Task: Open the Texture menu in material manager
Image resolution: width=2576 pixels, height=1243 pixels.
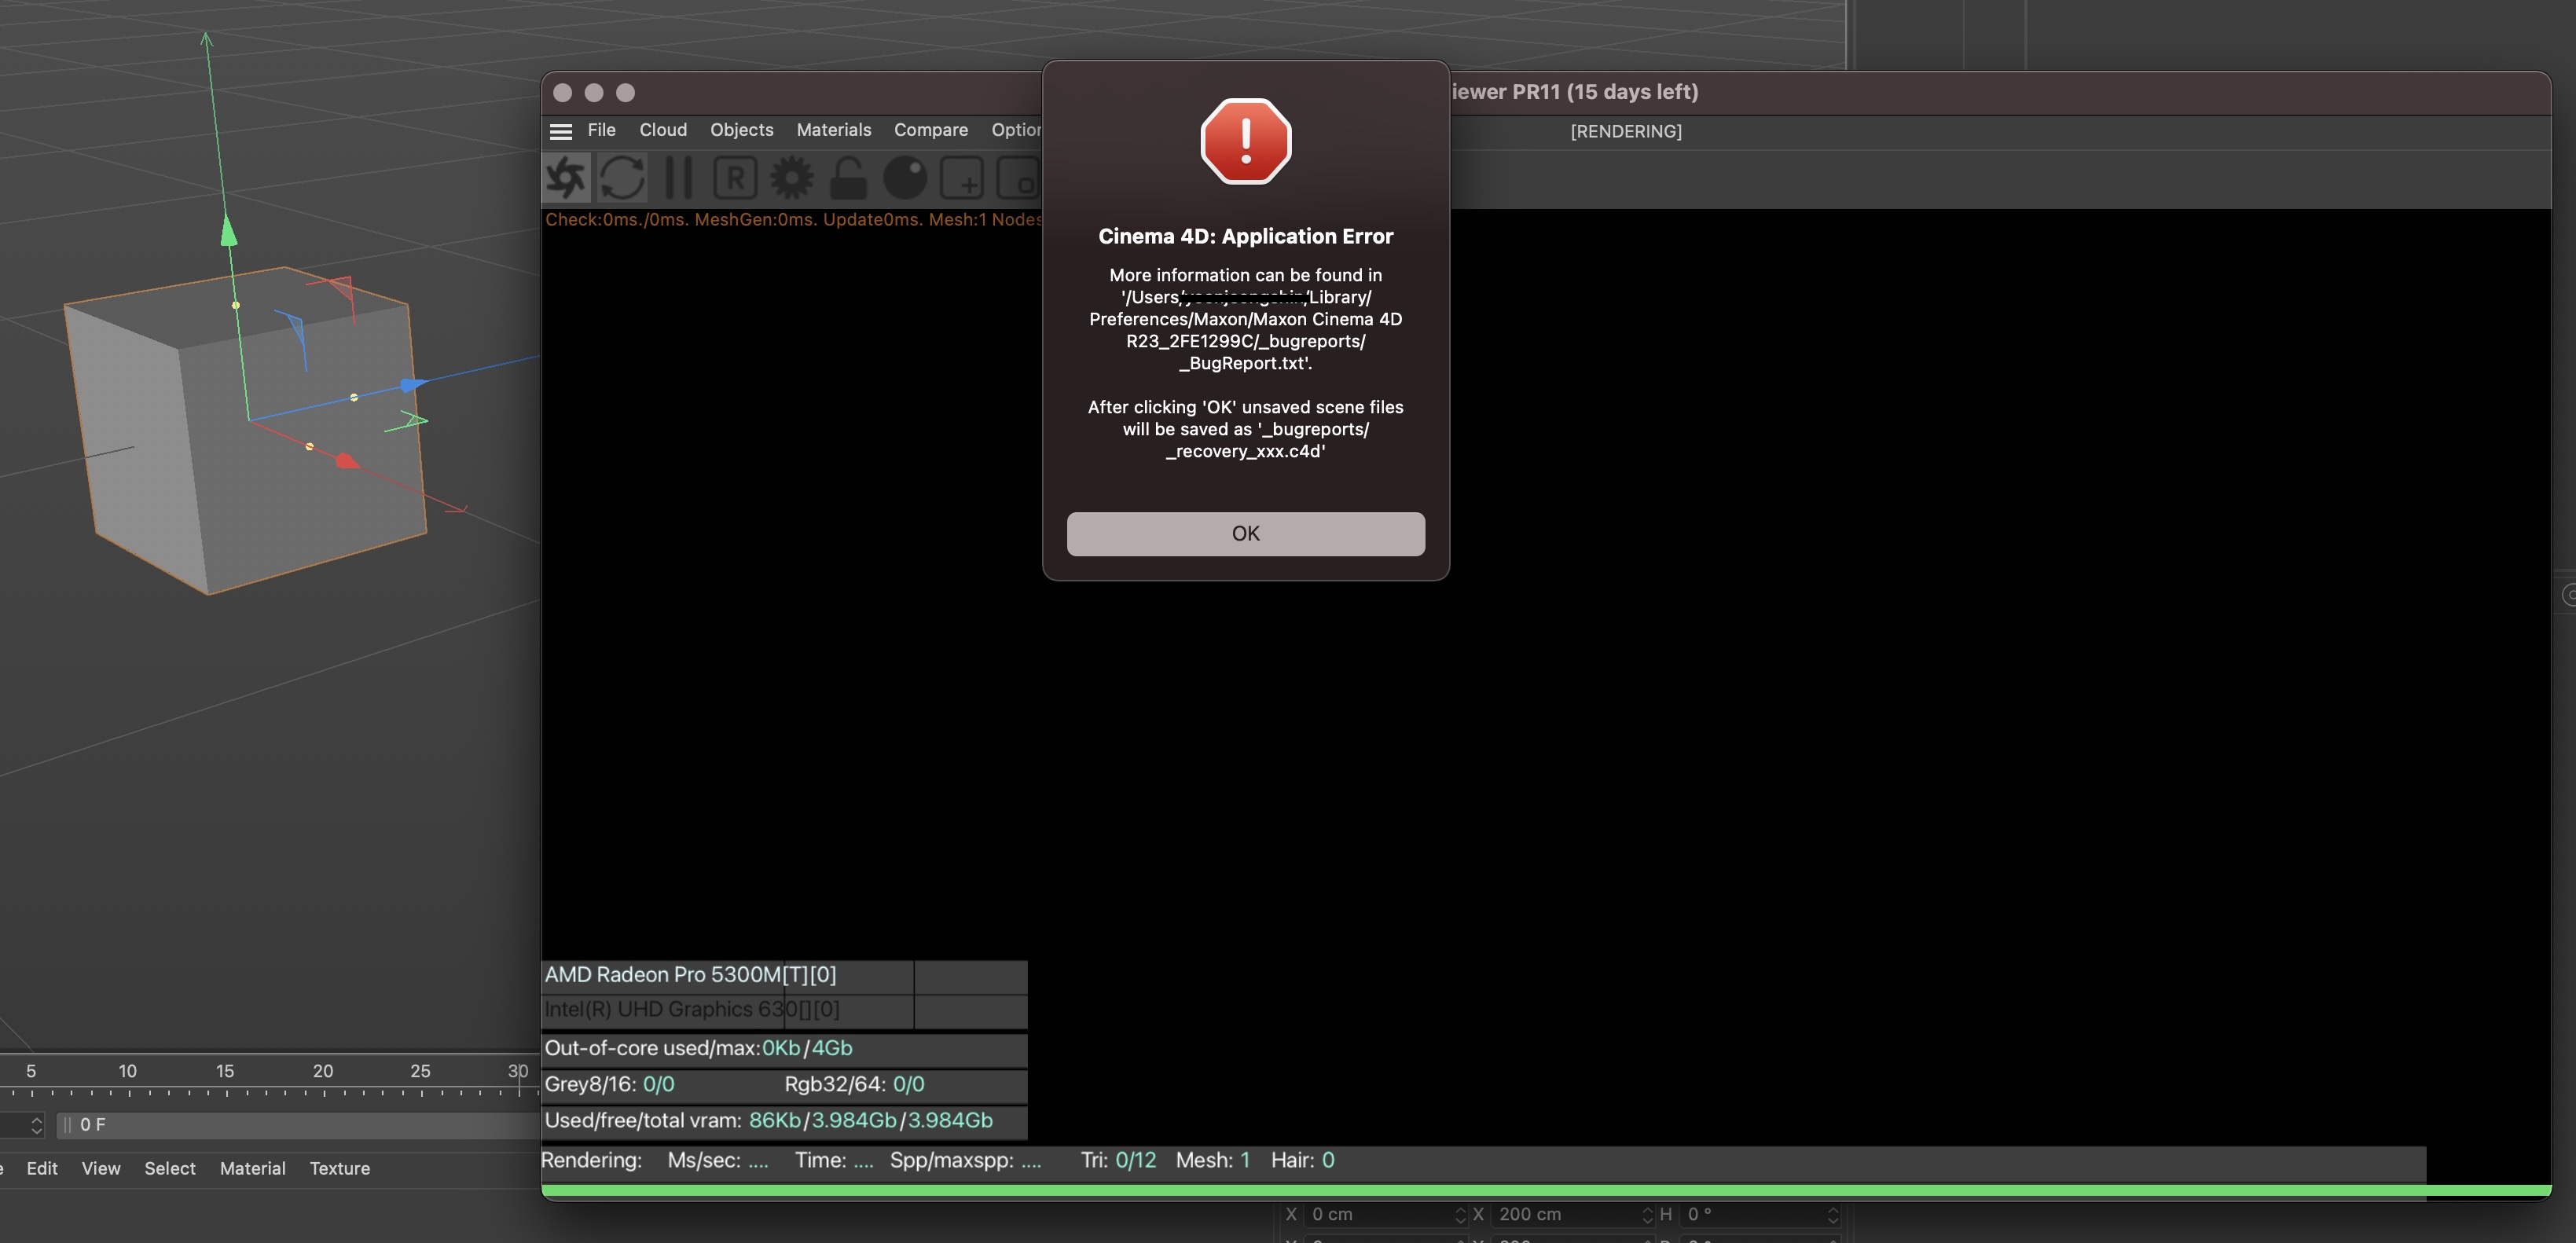Action: click(x=339, y=1168)
